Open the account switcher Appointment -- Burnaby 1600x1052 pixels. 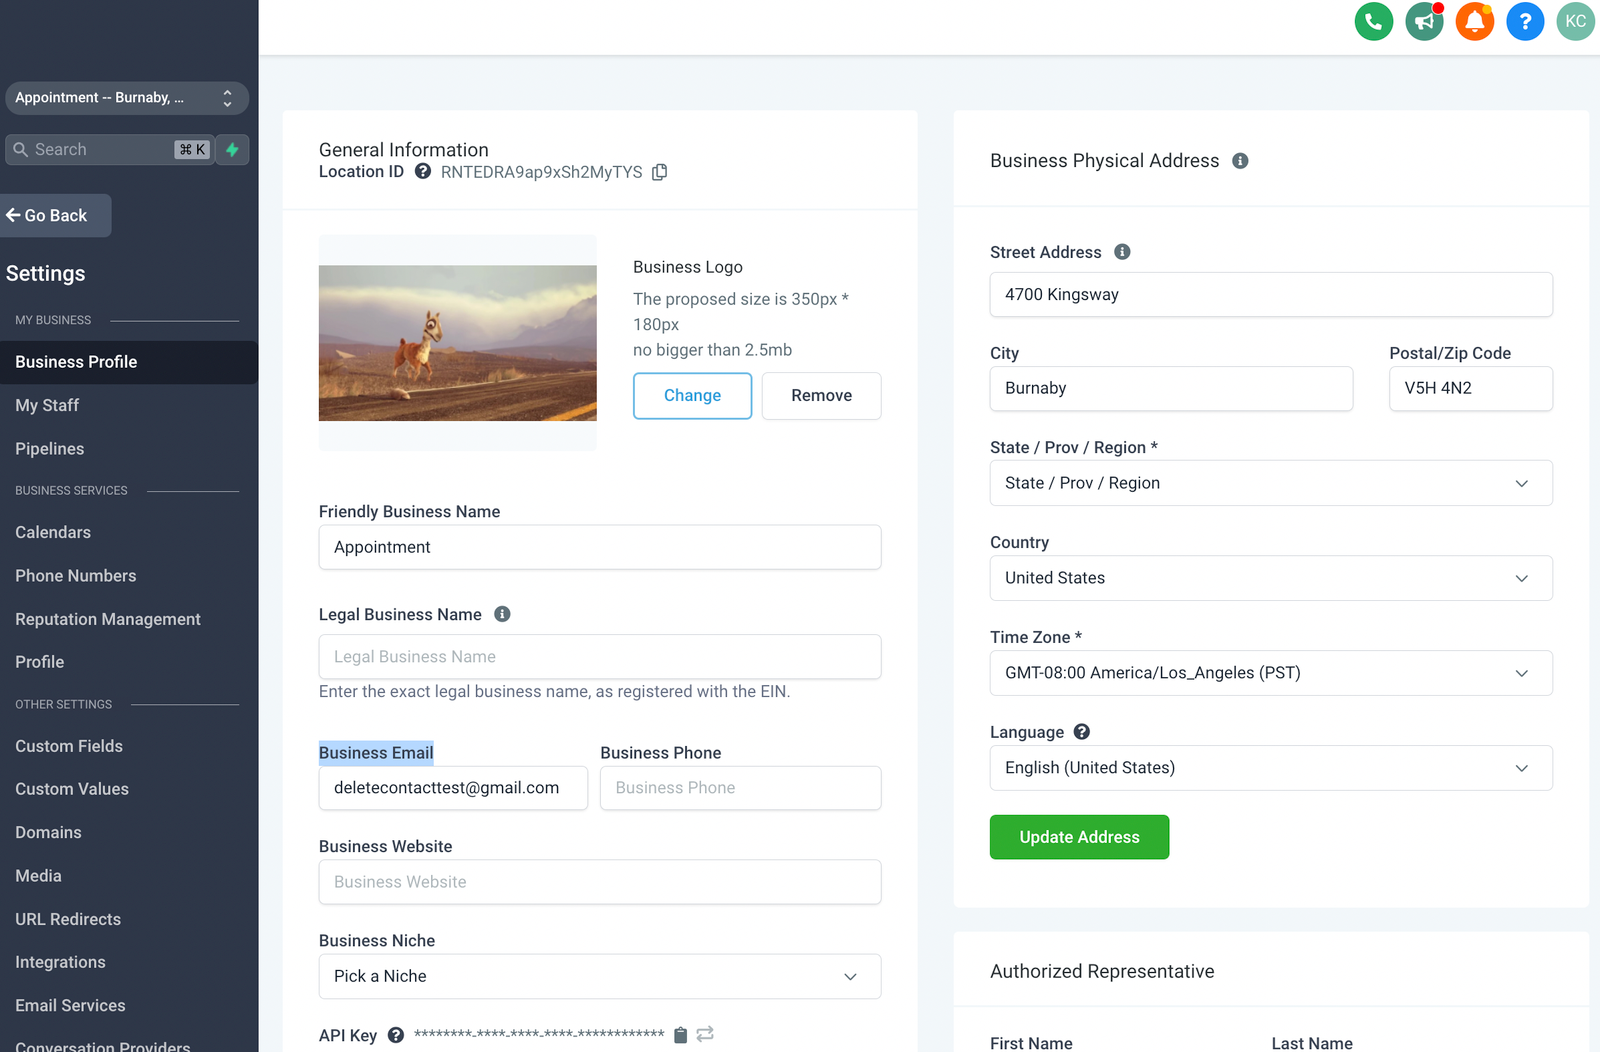coord(126,98)
